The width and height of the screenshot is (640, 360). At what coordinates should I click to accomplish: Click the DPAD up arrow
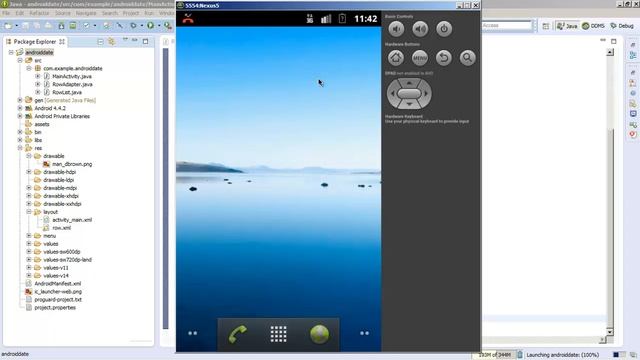click(x=409, y=82)
